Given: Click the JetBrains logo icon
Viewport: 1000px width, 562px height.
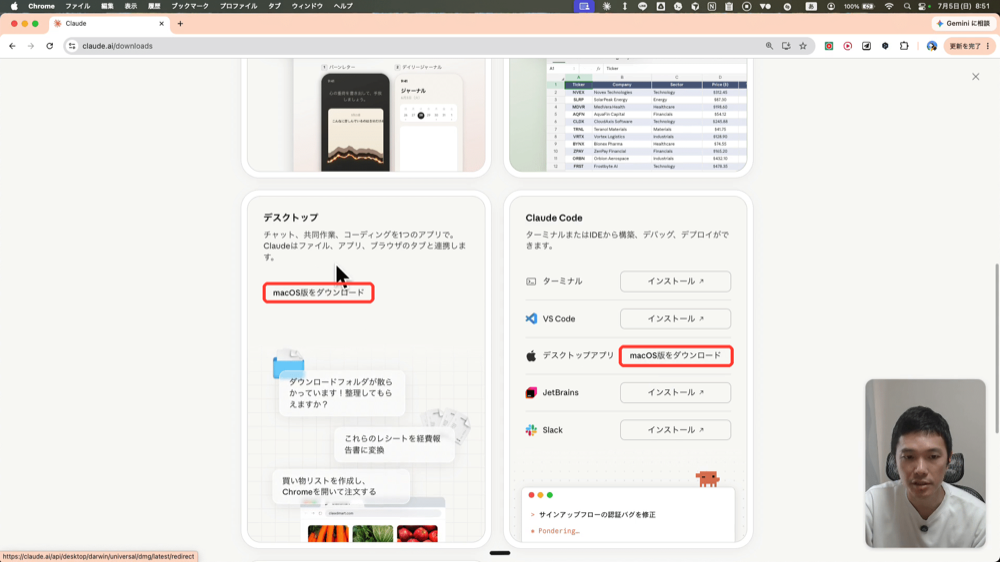Looking at the screenshot, I should (531, 392).
